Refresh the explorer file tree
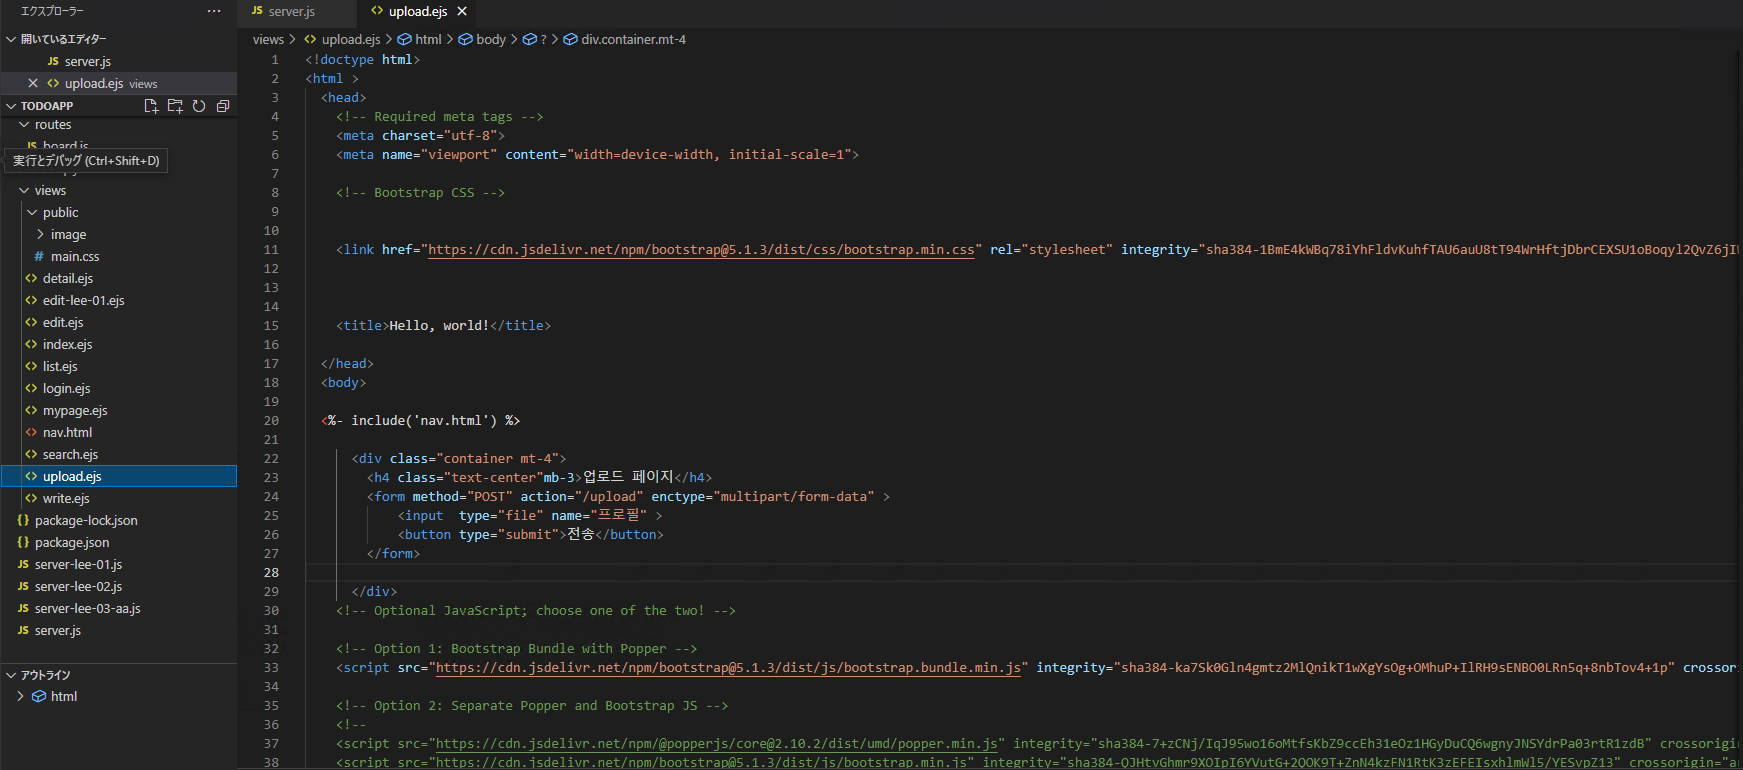This screenshot has height=770, width=1743. pyautogui.click(x=199, y=106)
